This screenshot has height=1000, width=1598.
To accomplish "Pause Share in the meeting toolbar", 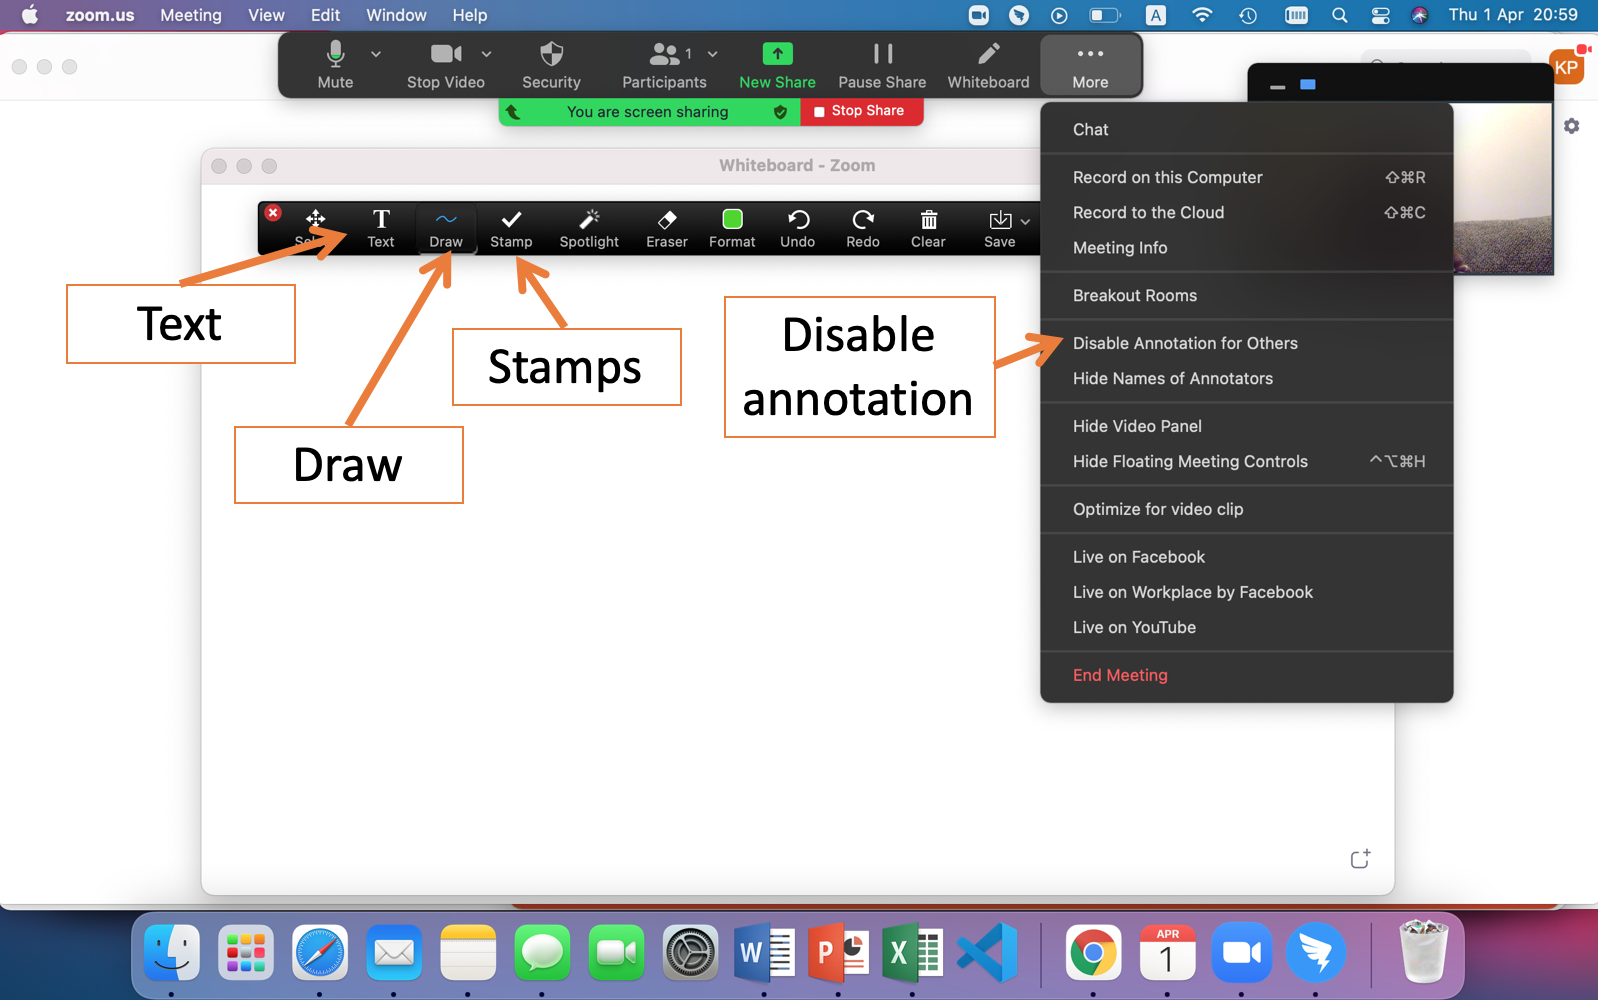I will point(882,65).
